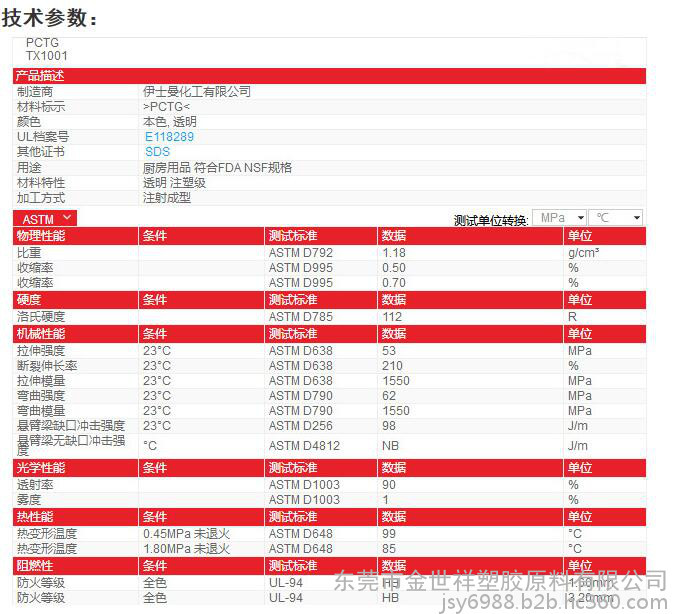
Task: Select the PCTG TX1001 title text
Action: point(46,50)
